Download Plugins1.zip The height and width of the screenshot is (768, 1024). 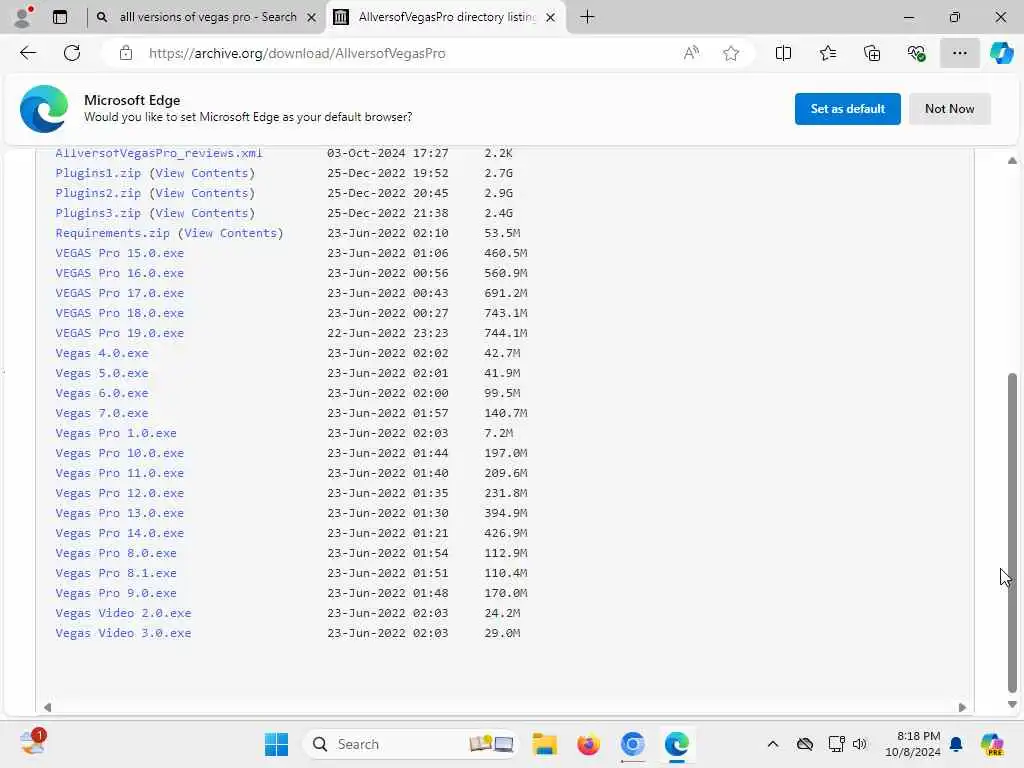coord(98,173)
